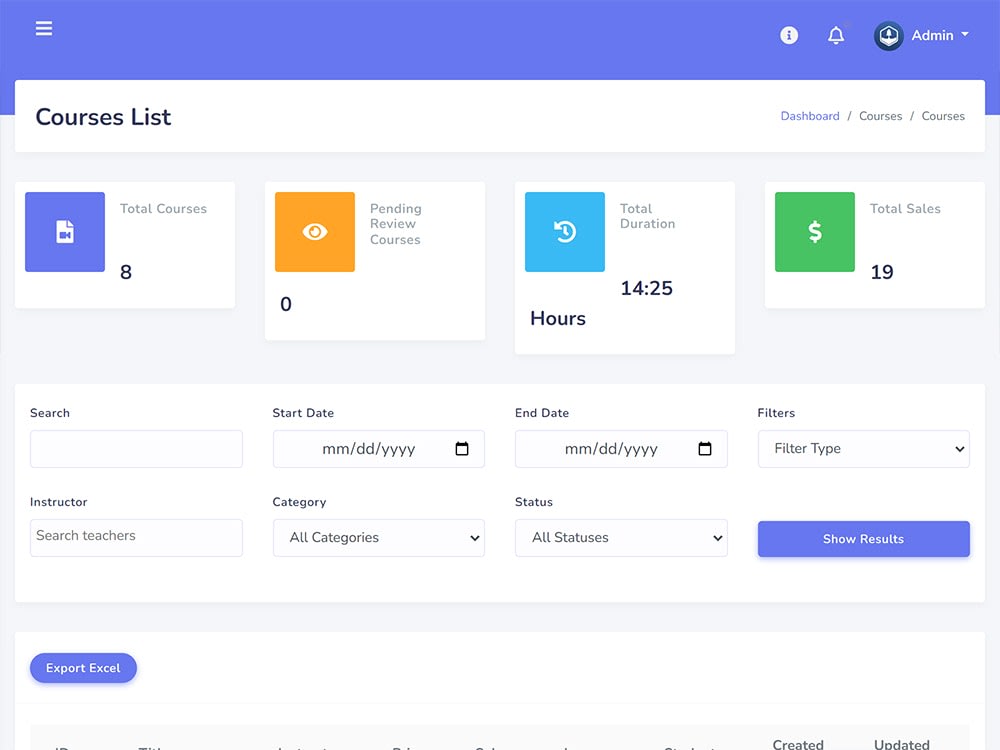Screen dimensions: 1000x750
Task: Click the Total Sales value 19
Action: 882,272
